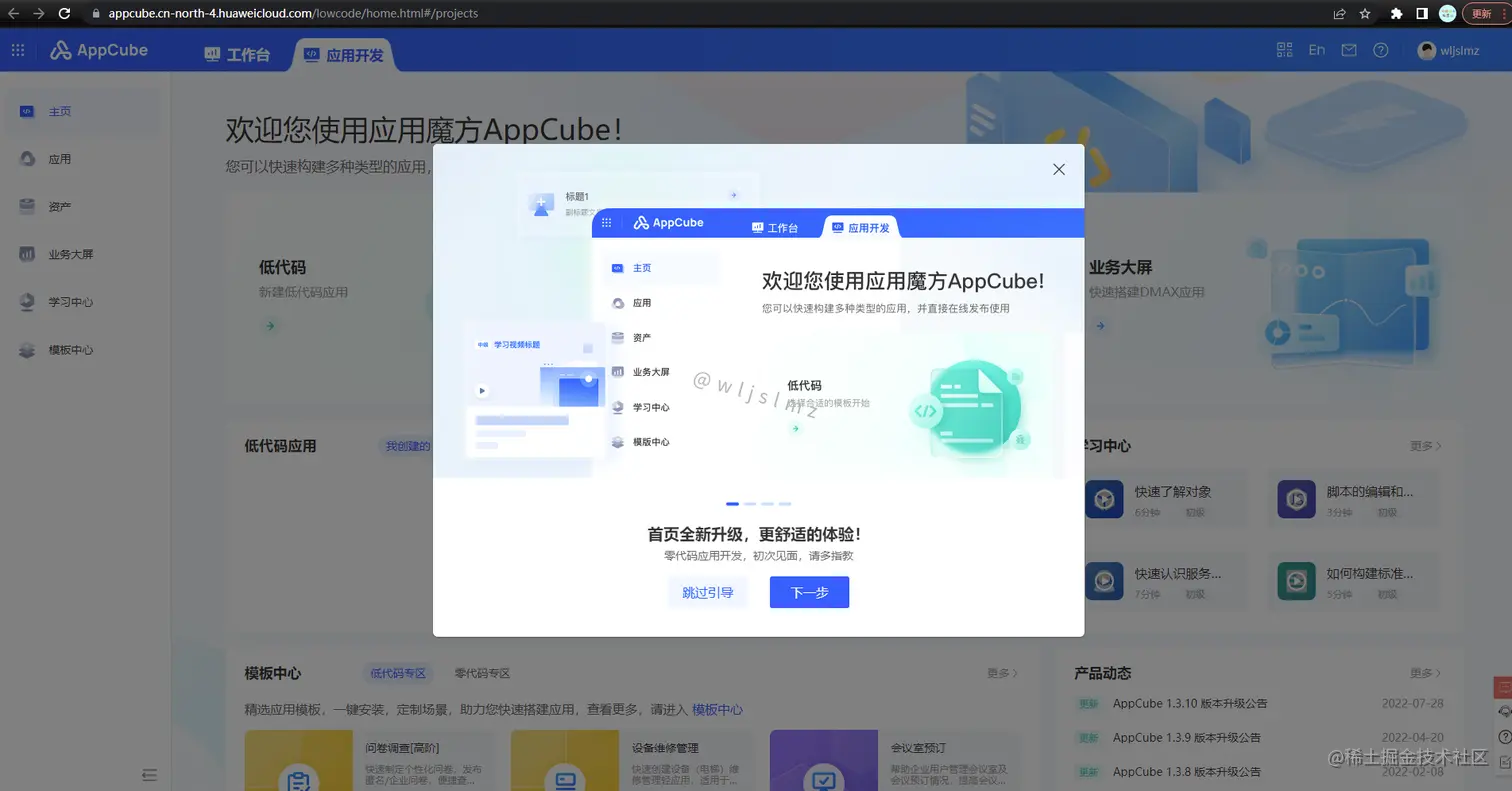Viewport: 1512px width, 791px height.
Task: Open AppCube 1.3.9 版本升级公告
Action: click(1187, 737)
